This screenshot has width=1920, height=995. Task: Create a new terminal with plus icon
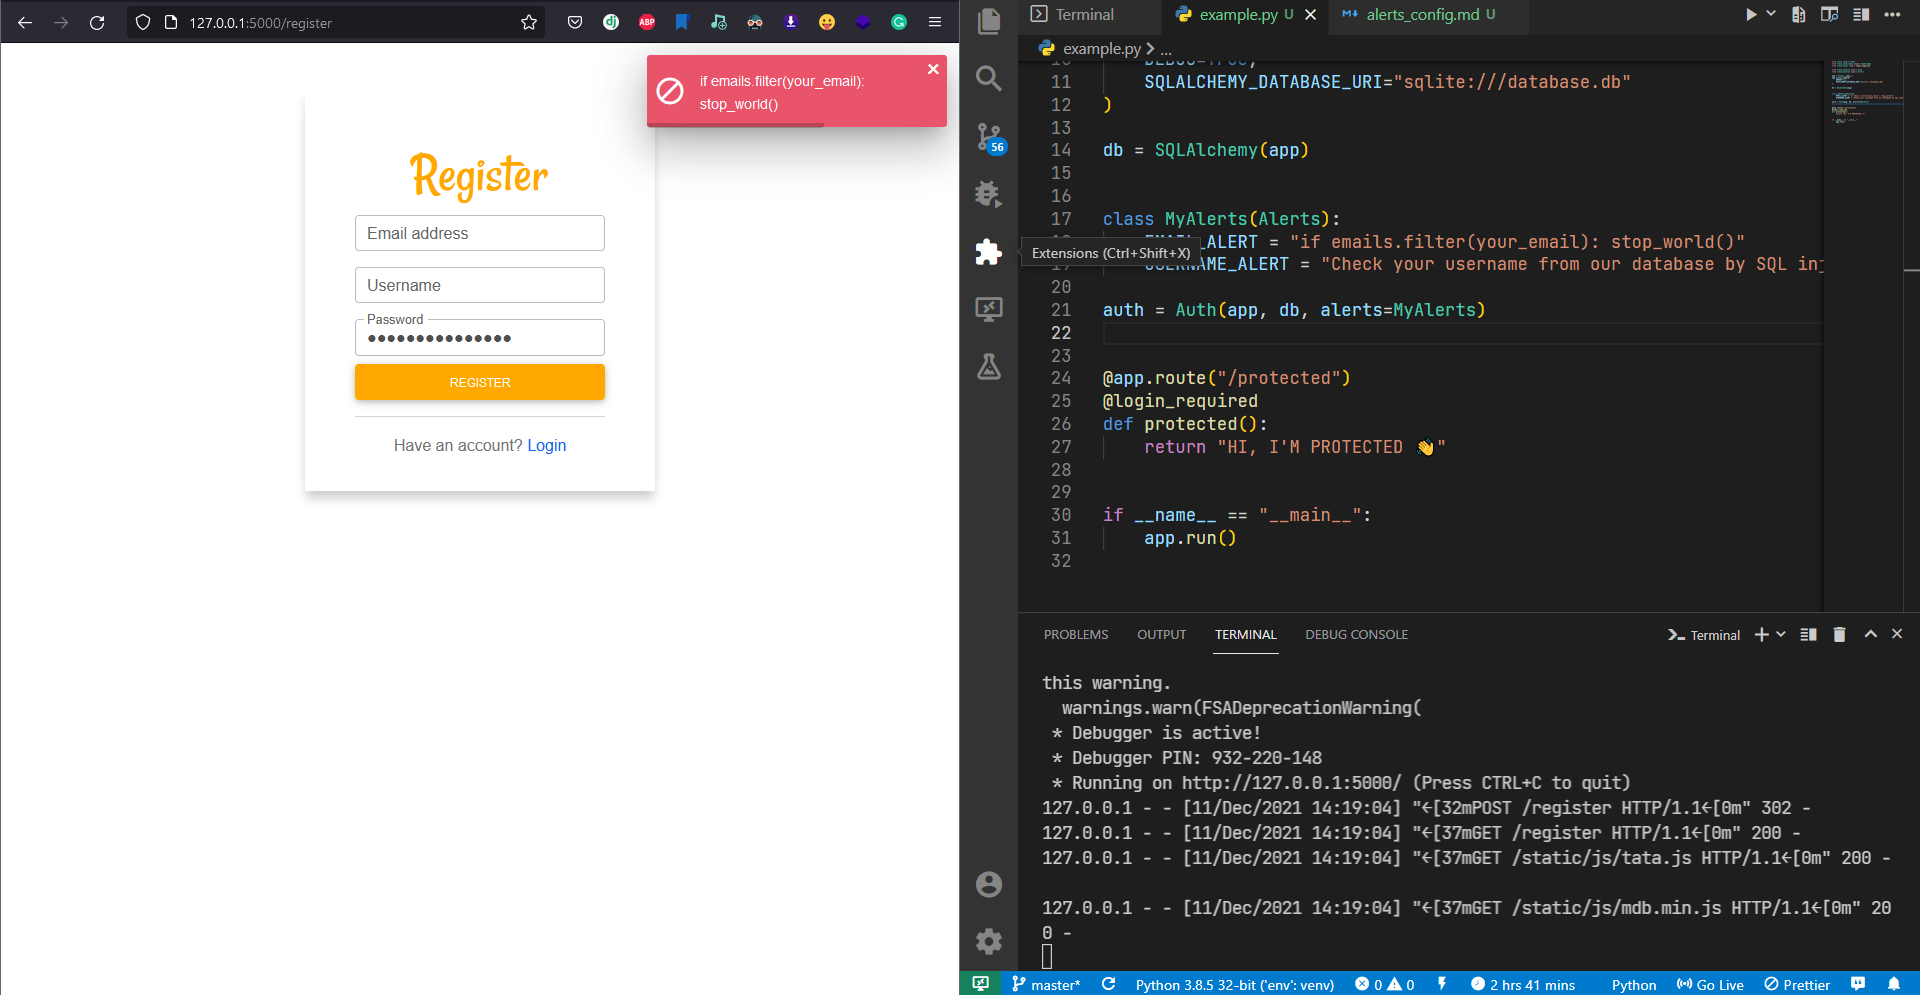pos(1762,635)
